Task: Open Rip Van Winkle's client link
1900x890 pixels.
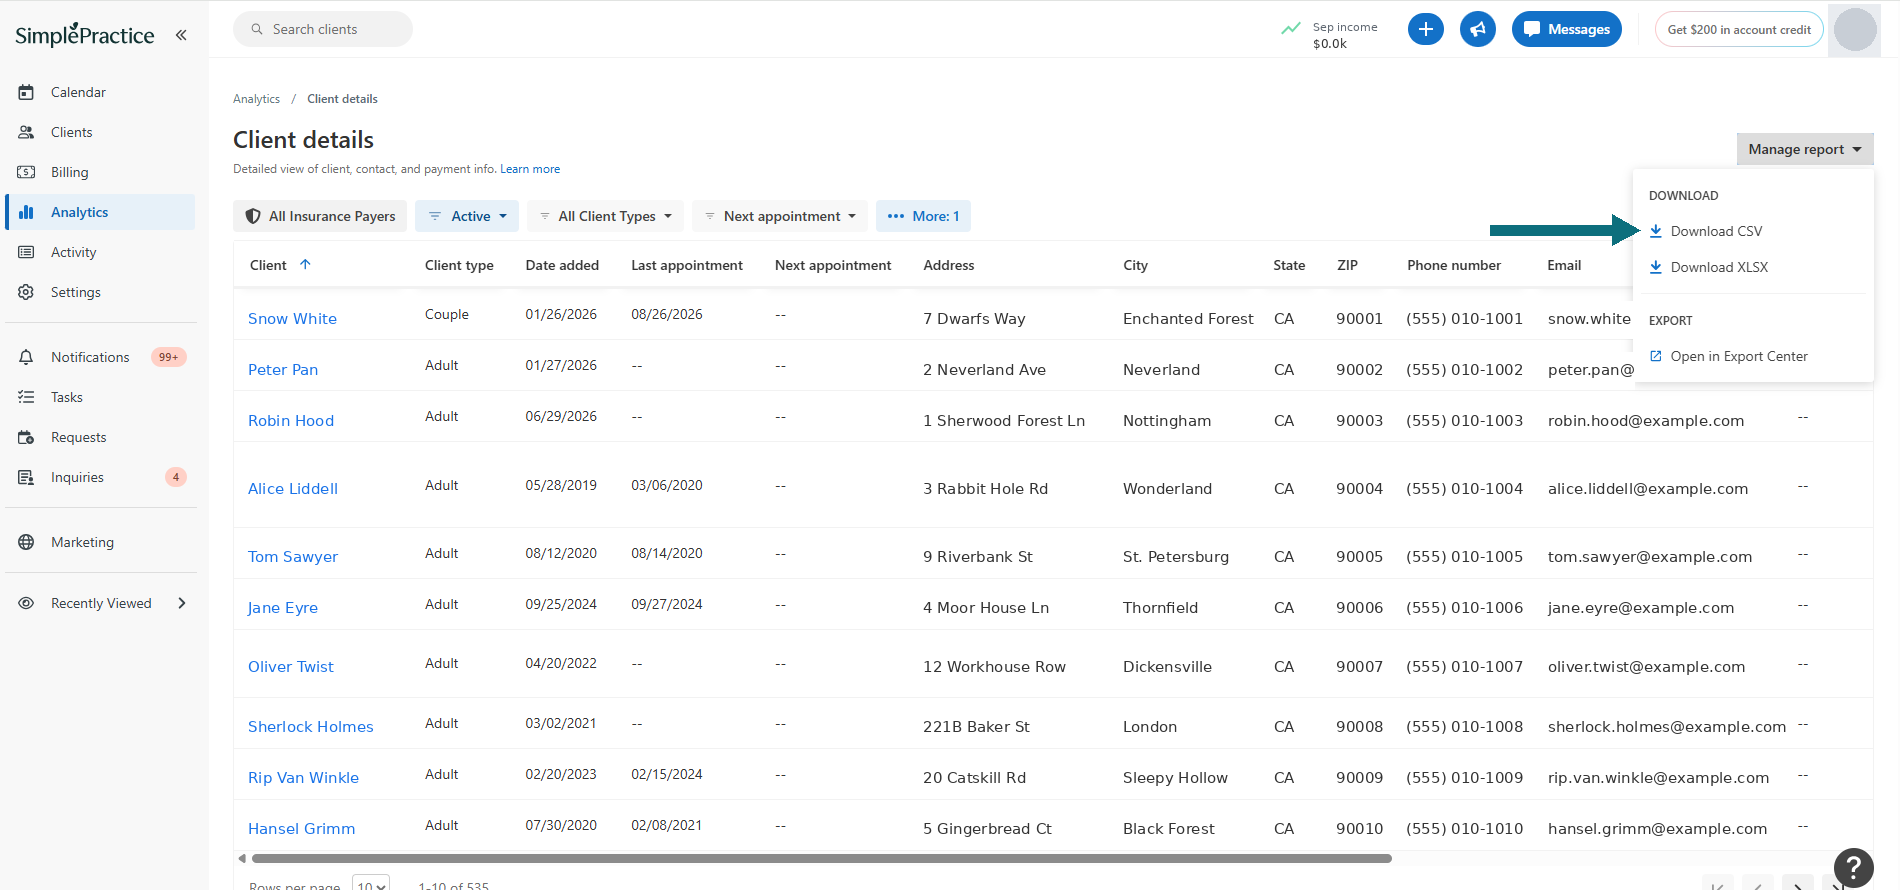Action: point(303,777)
